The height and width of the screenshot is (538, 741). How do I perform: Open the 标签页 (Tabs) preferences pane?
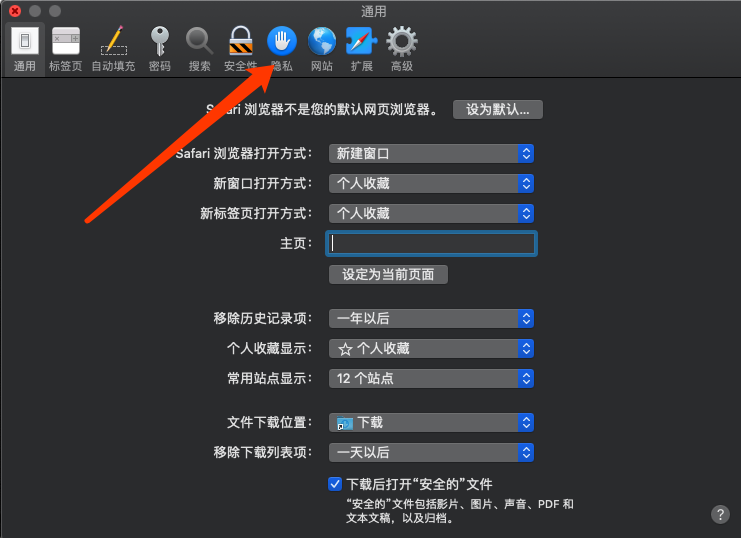pyautogui.click(x=66, y=49)
